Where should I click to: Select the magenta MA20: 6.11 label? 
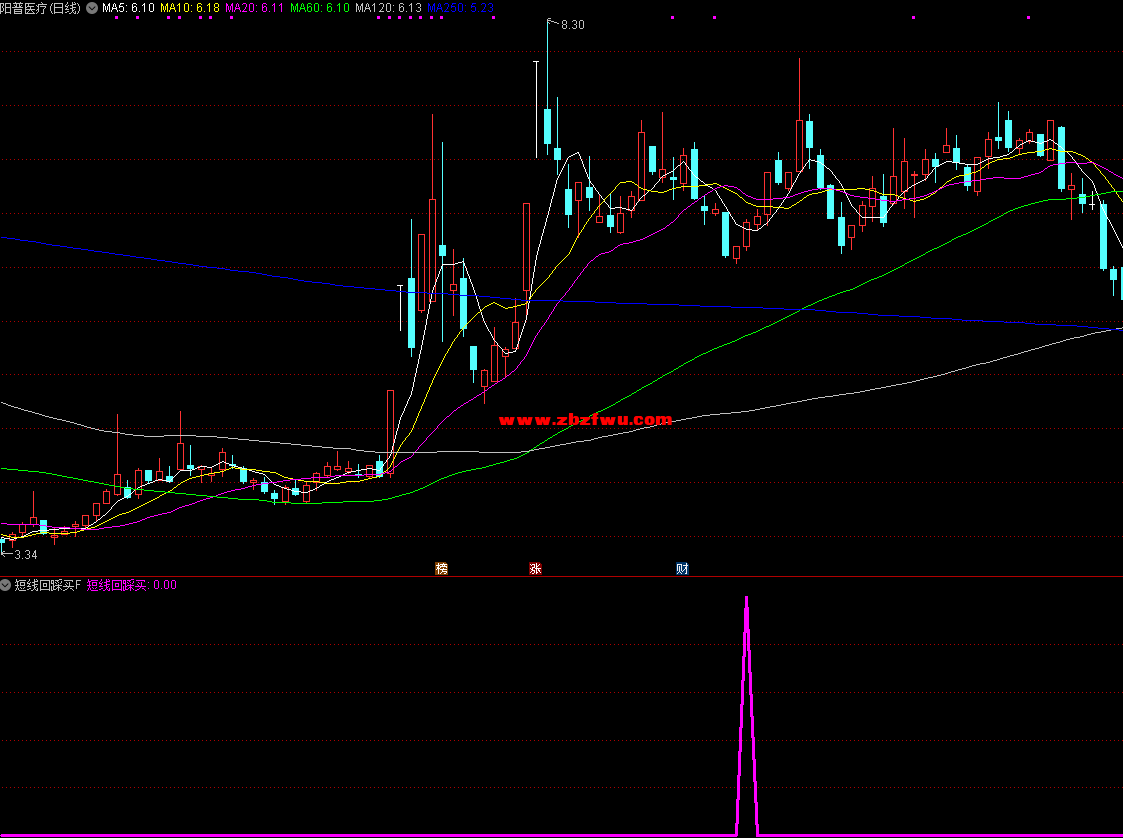pyautogui.click(x=254, y=8)
